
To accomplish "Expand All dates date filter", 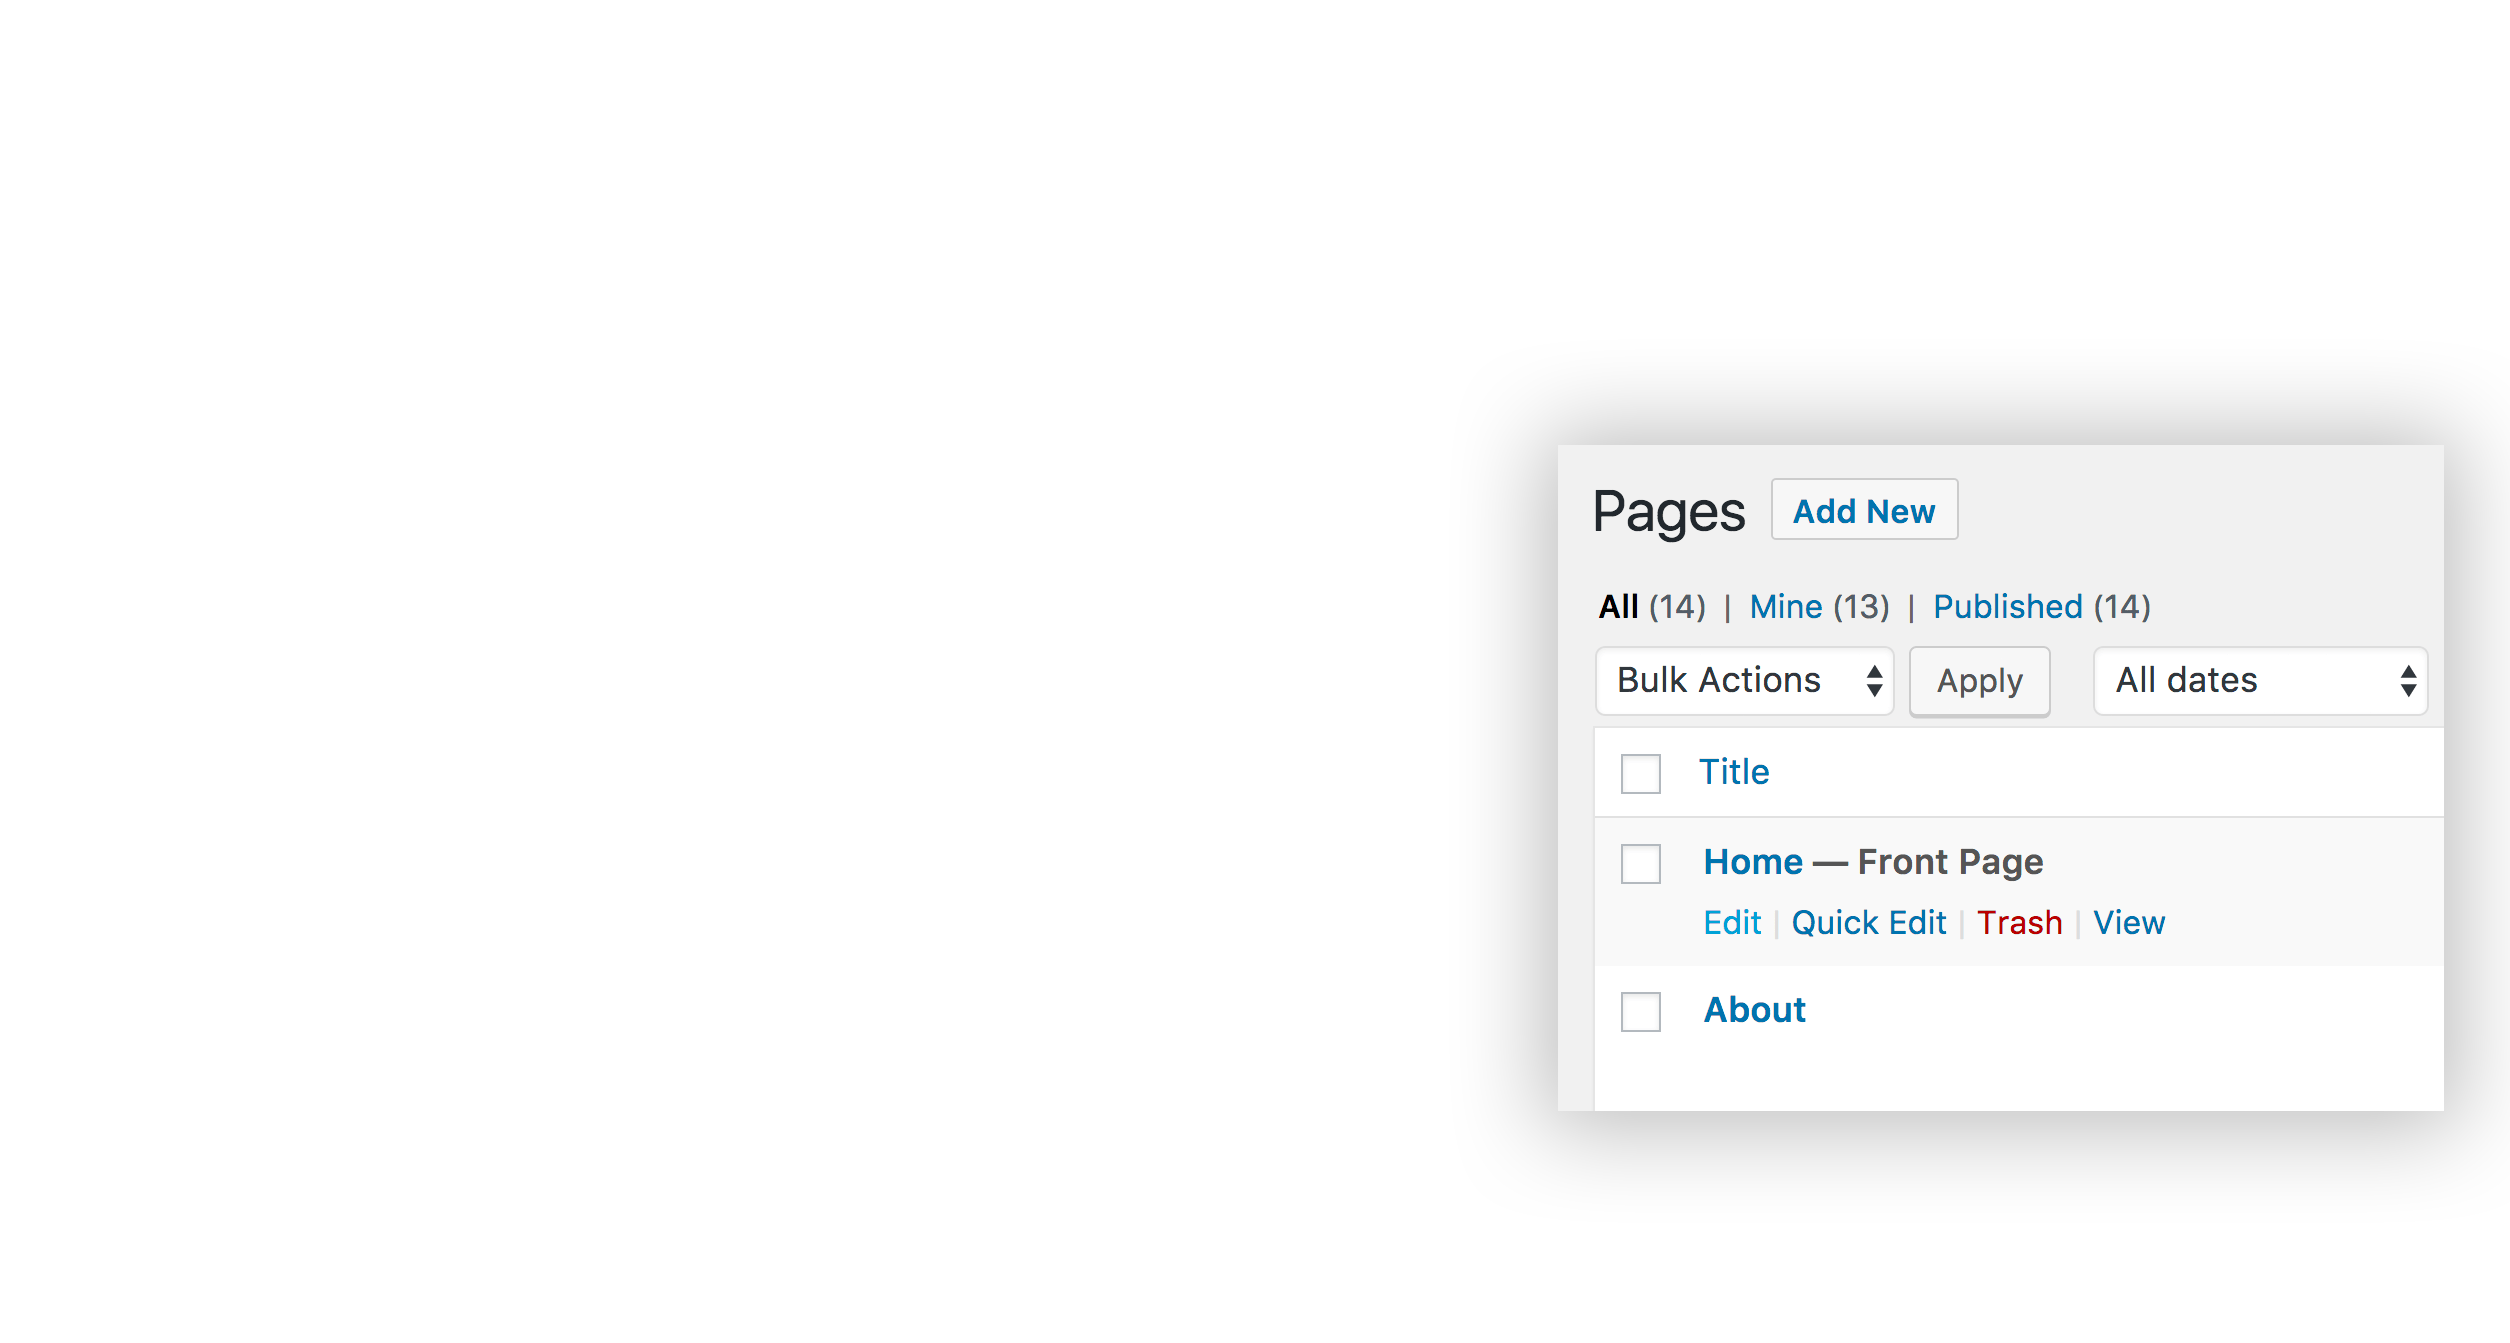I will [x=2263, y=677].
